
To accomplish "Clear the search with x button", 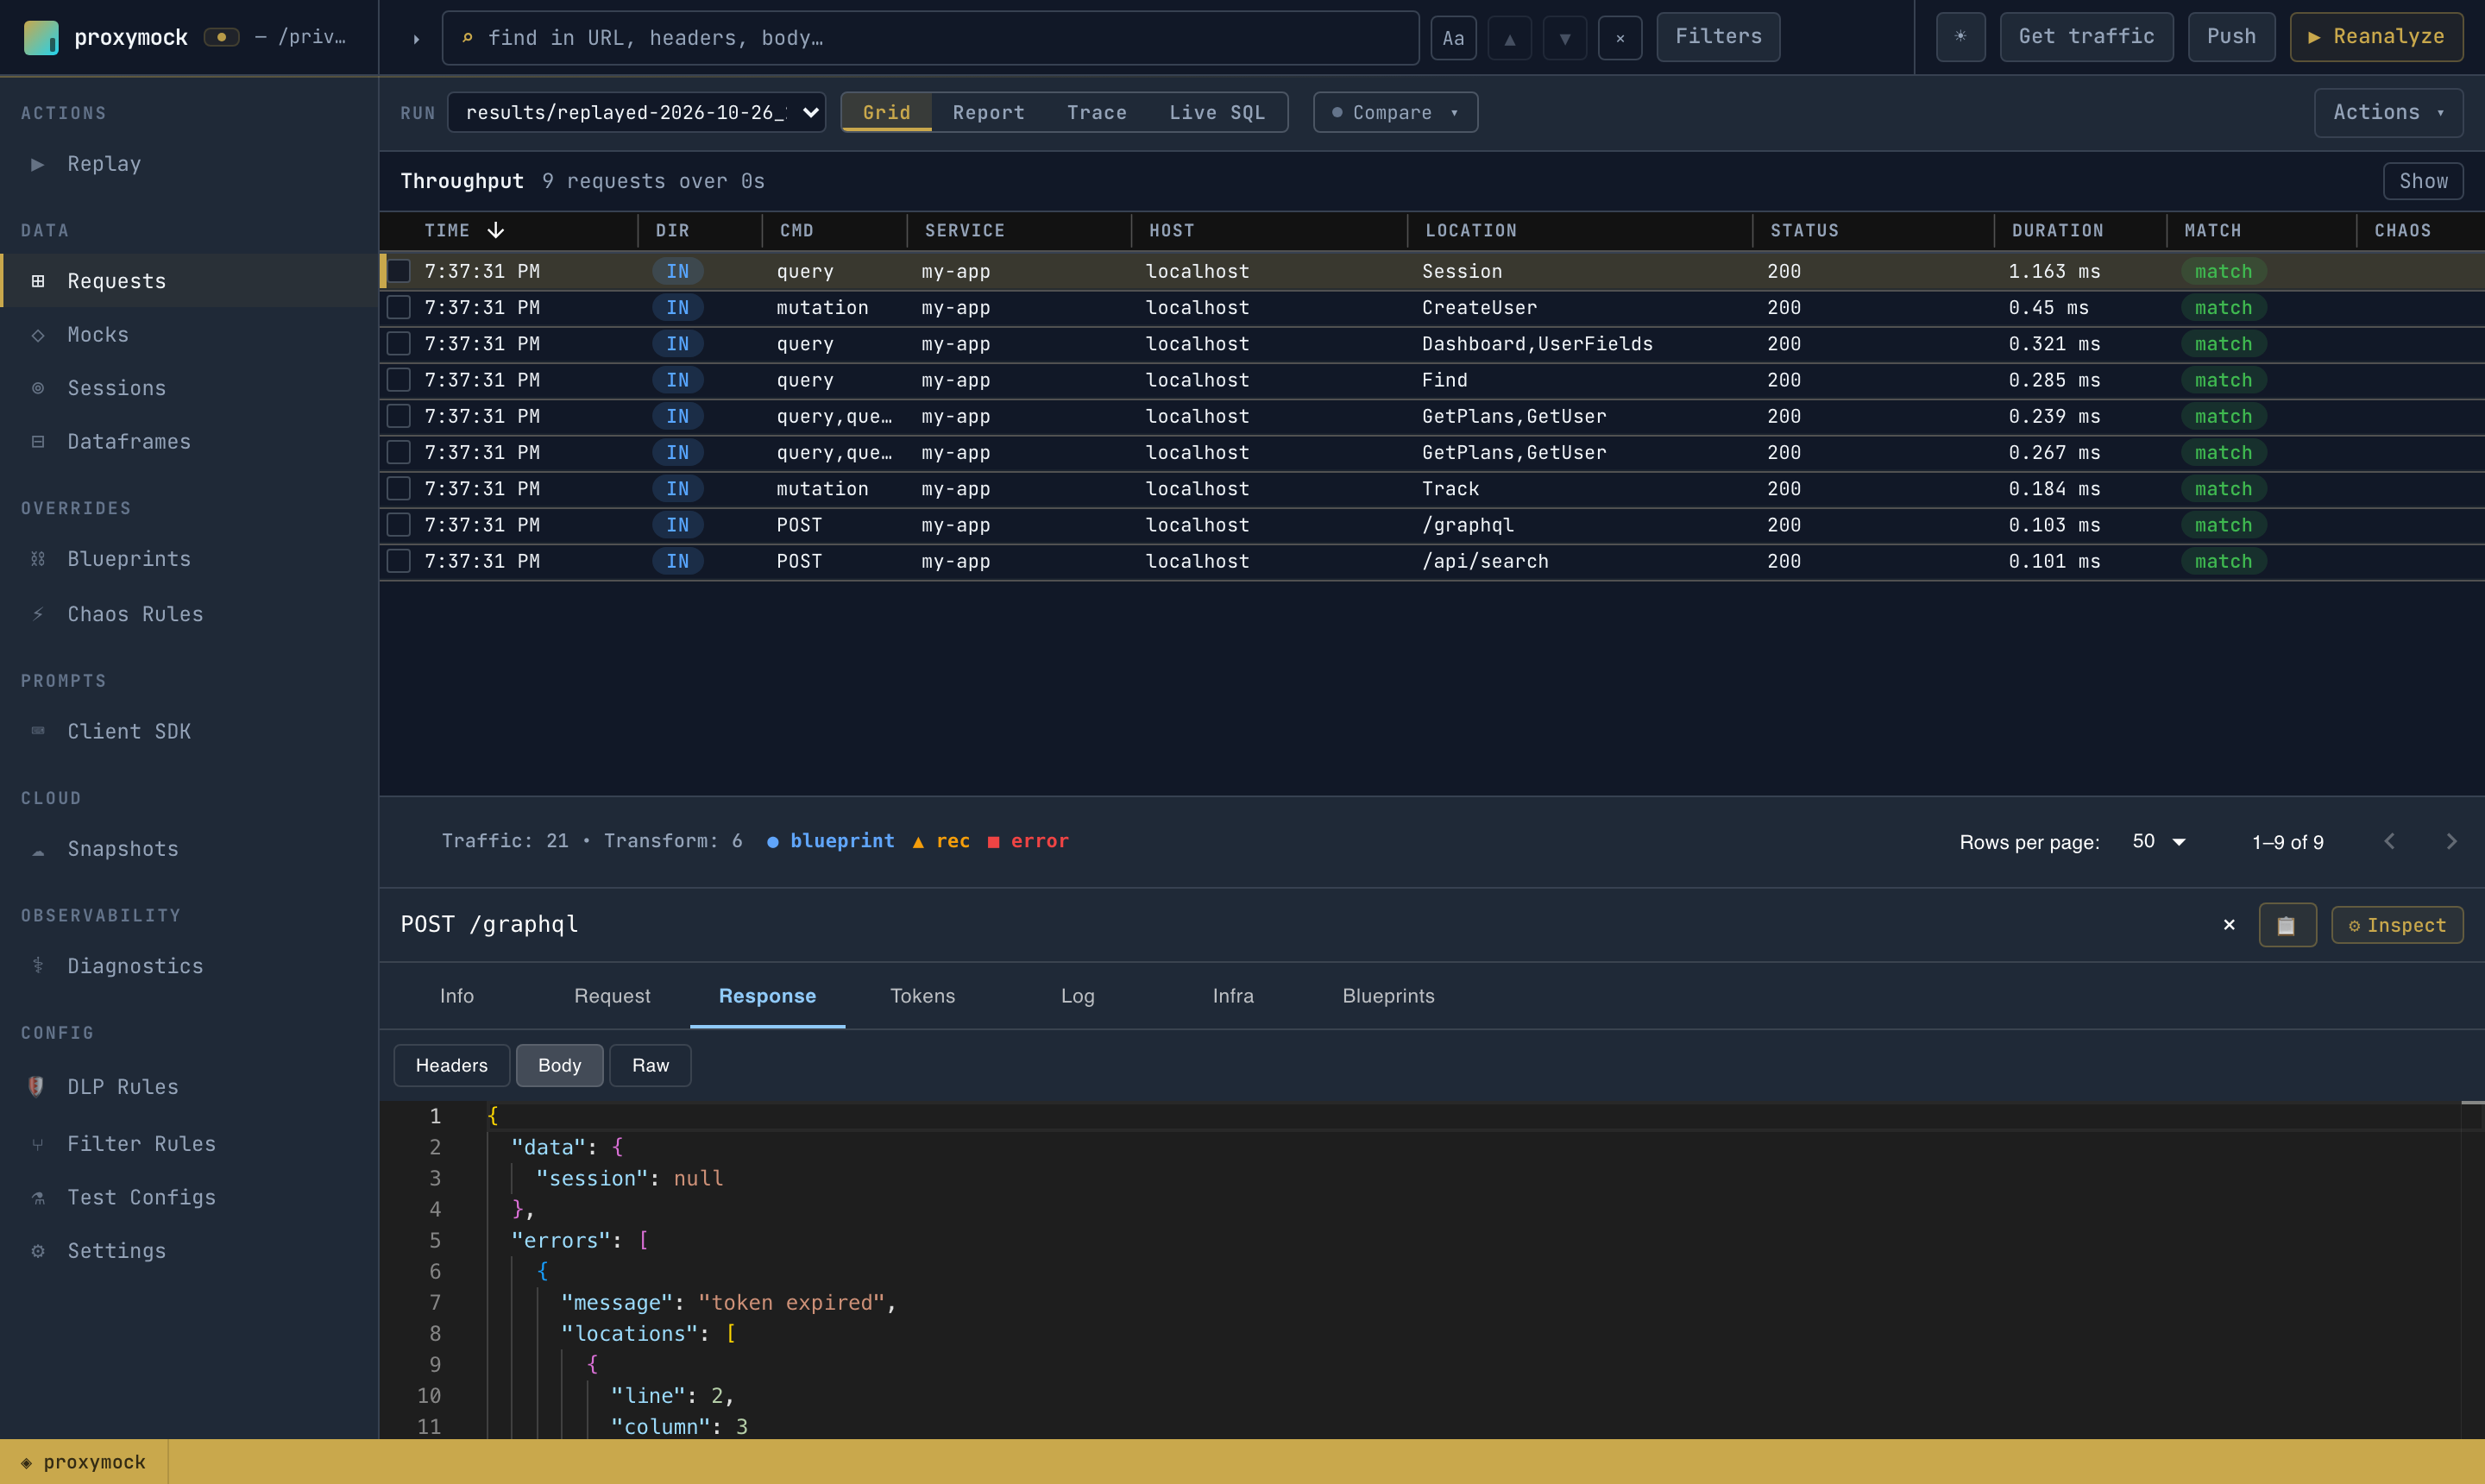I will 1620,38.
